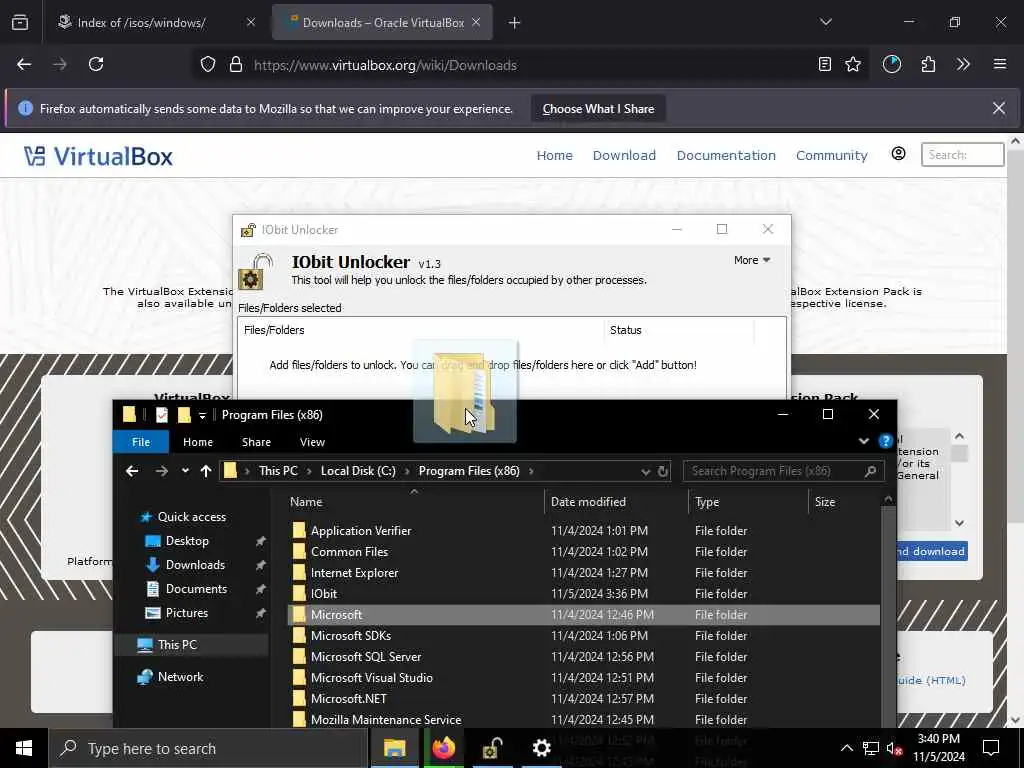Viewport: 1024px width, 768px height.
Task: Sort by Name column header
Action: tap(415, 502)
